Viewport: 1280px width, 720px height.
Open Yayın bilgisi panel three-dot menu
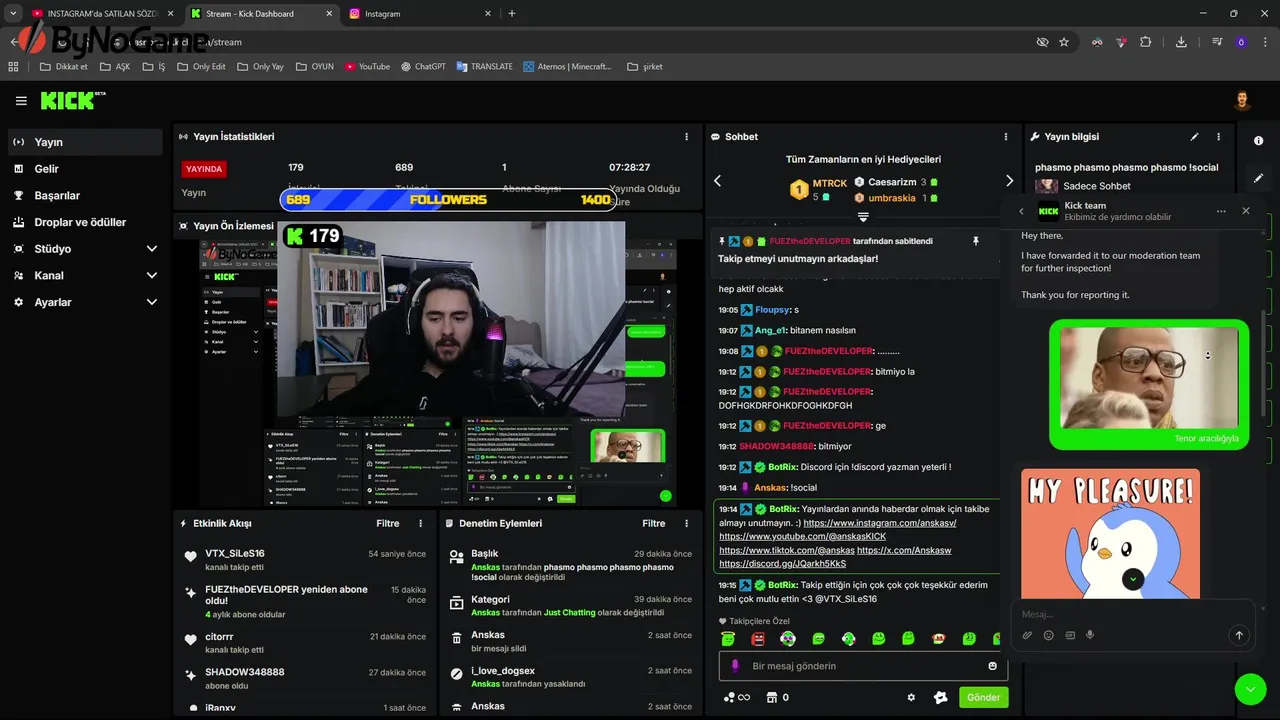pos(1218,137)
